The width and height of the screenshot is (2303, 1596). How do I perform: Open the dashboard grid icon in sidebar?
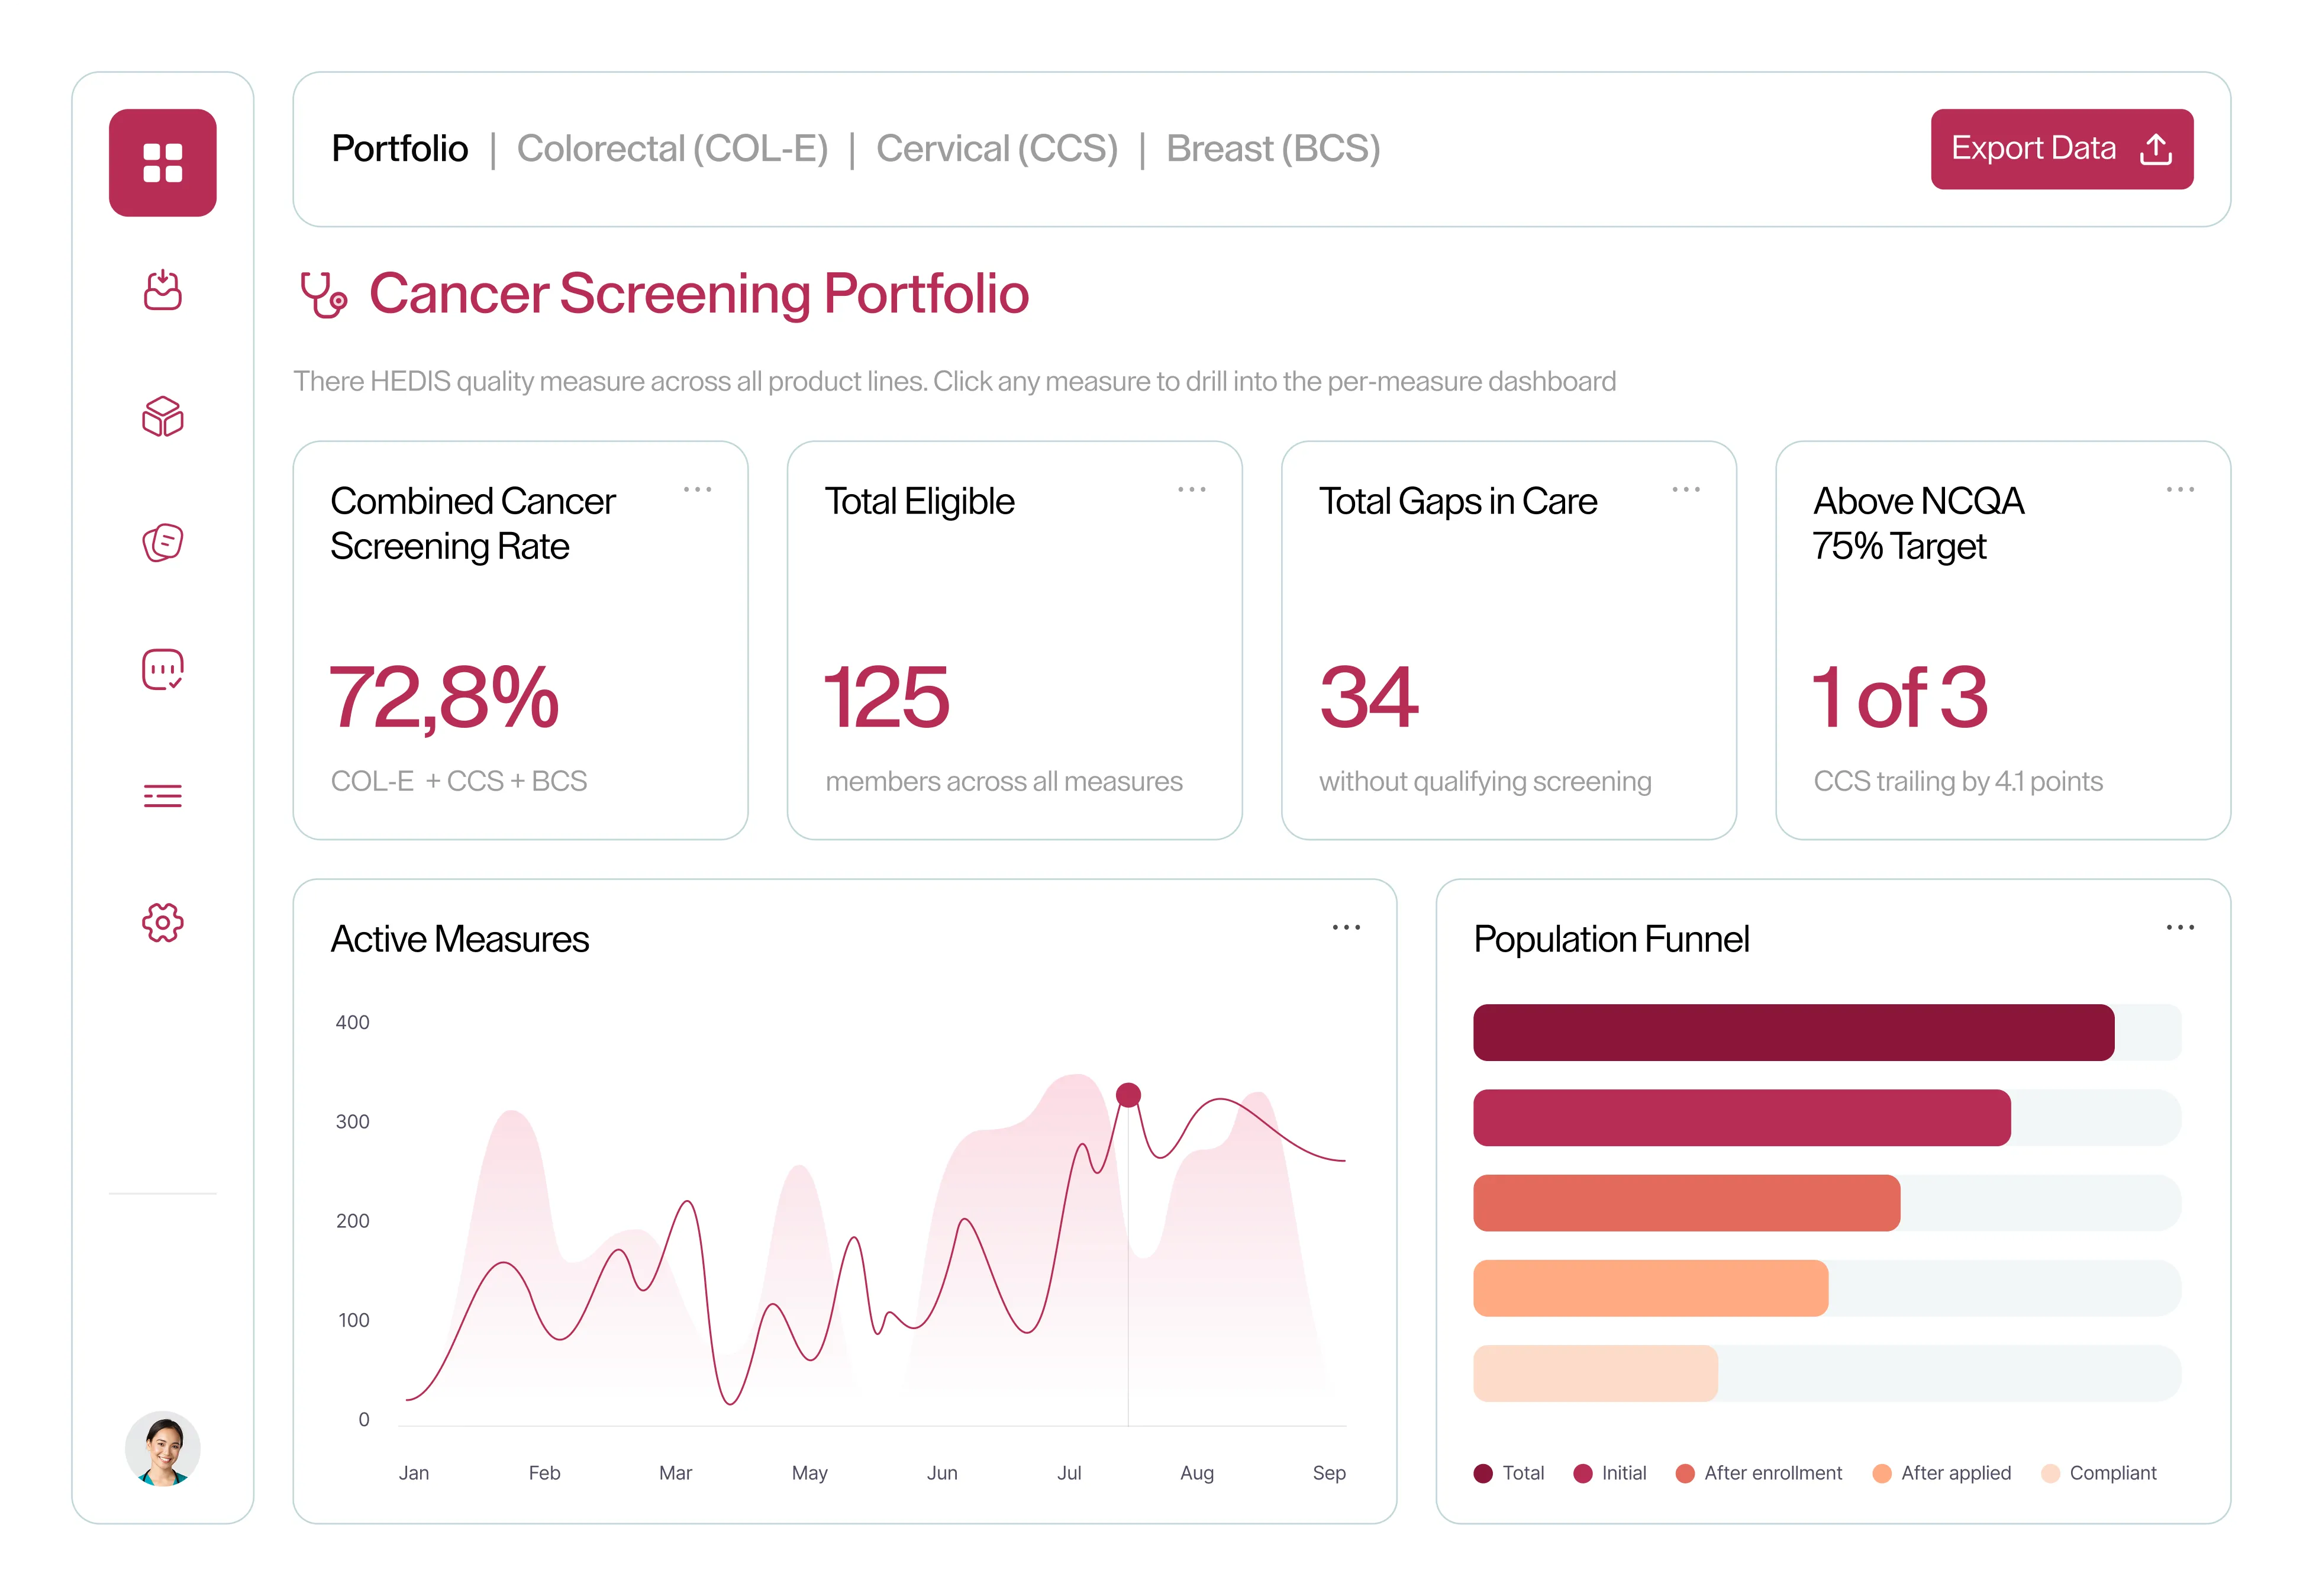pos(163,163)
